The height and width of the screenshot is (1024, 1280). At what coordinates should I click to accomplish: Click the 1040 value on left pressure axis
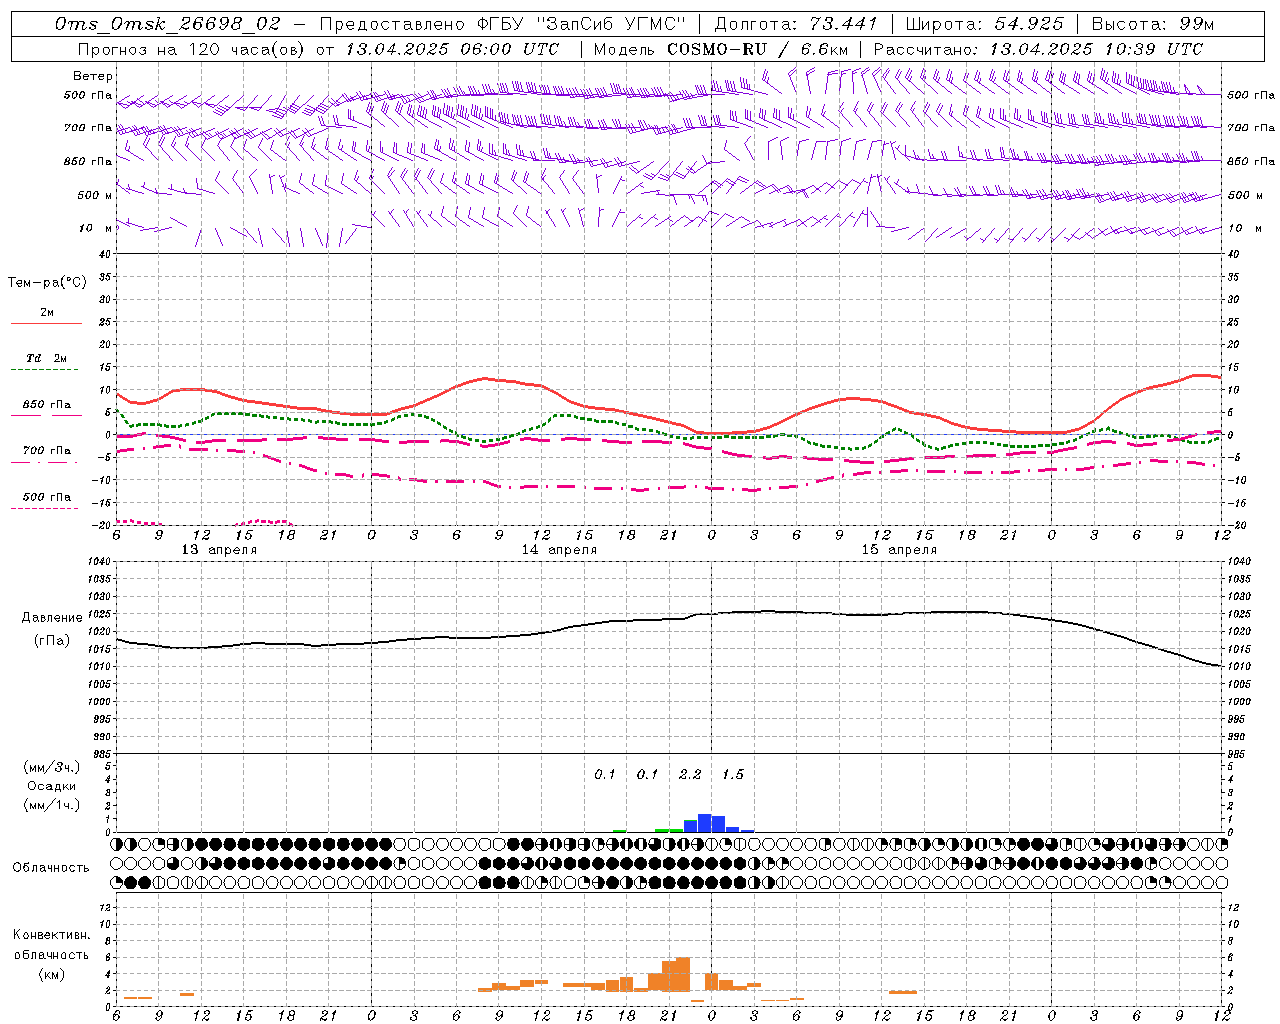coord(99,561)
